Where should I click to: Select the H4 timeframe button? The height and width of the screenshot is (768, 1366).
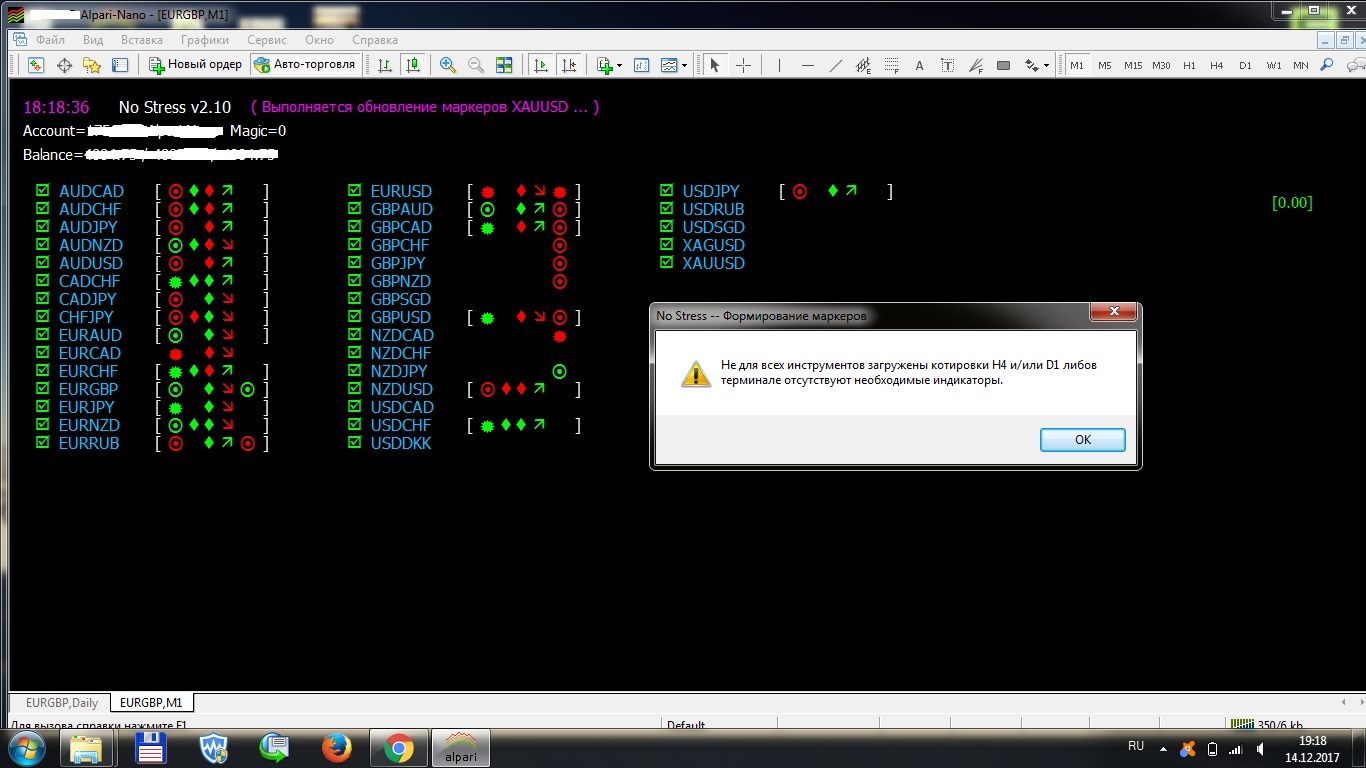1216,65
